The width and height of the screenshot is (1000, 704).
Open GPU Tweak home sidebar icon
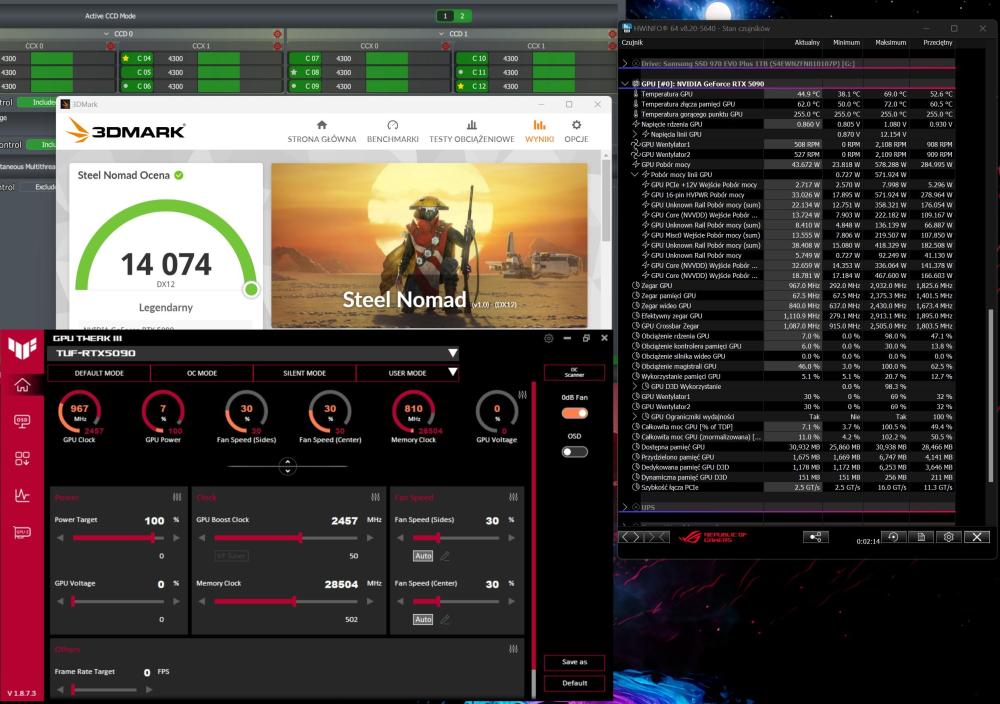point(22,385)
